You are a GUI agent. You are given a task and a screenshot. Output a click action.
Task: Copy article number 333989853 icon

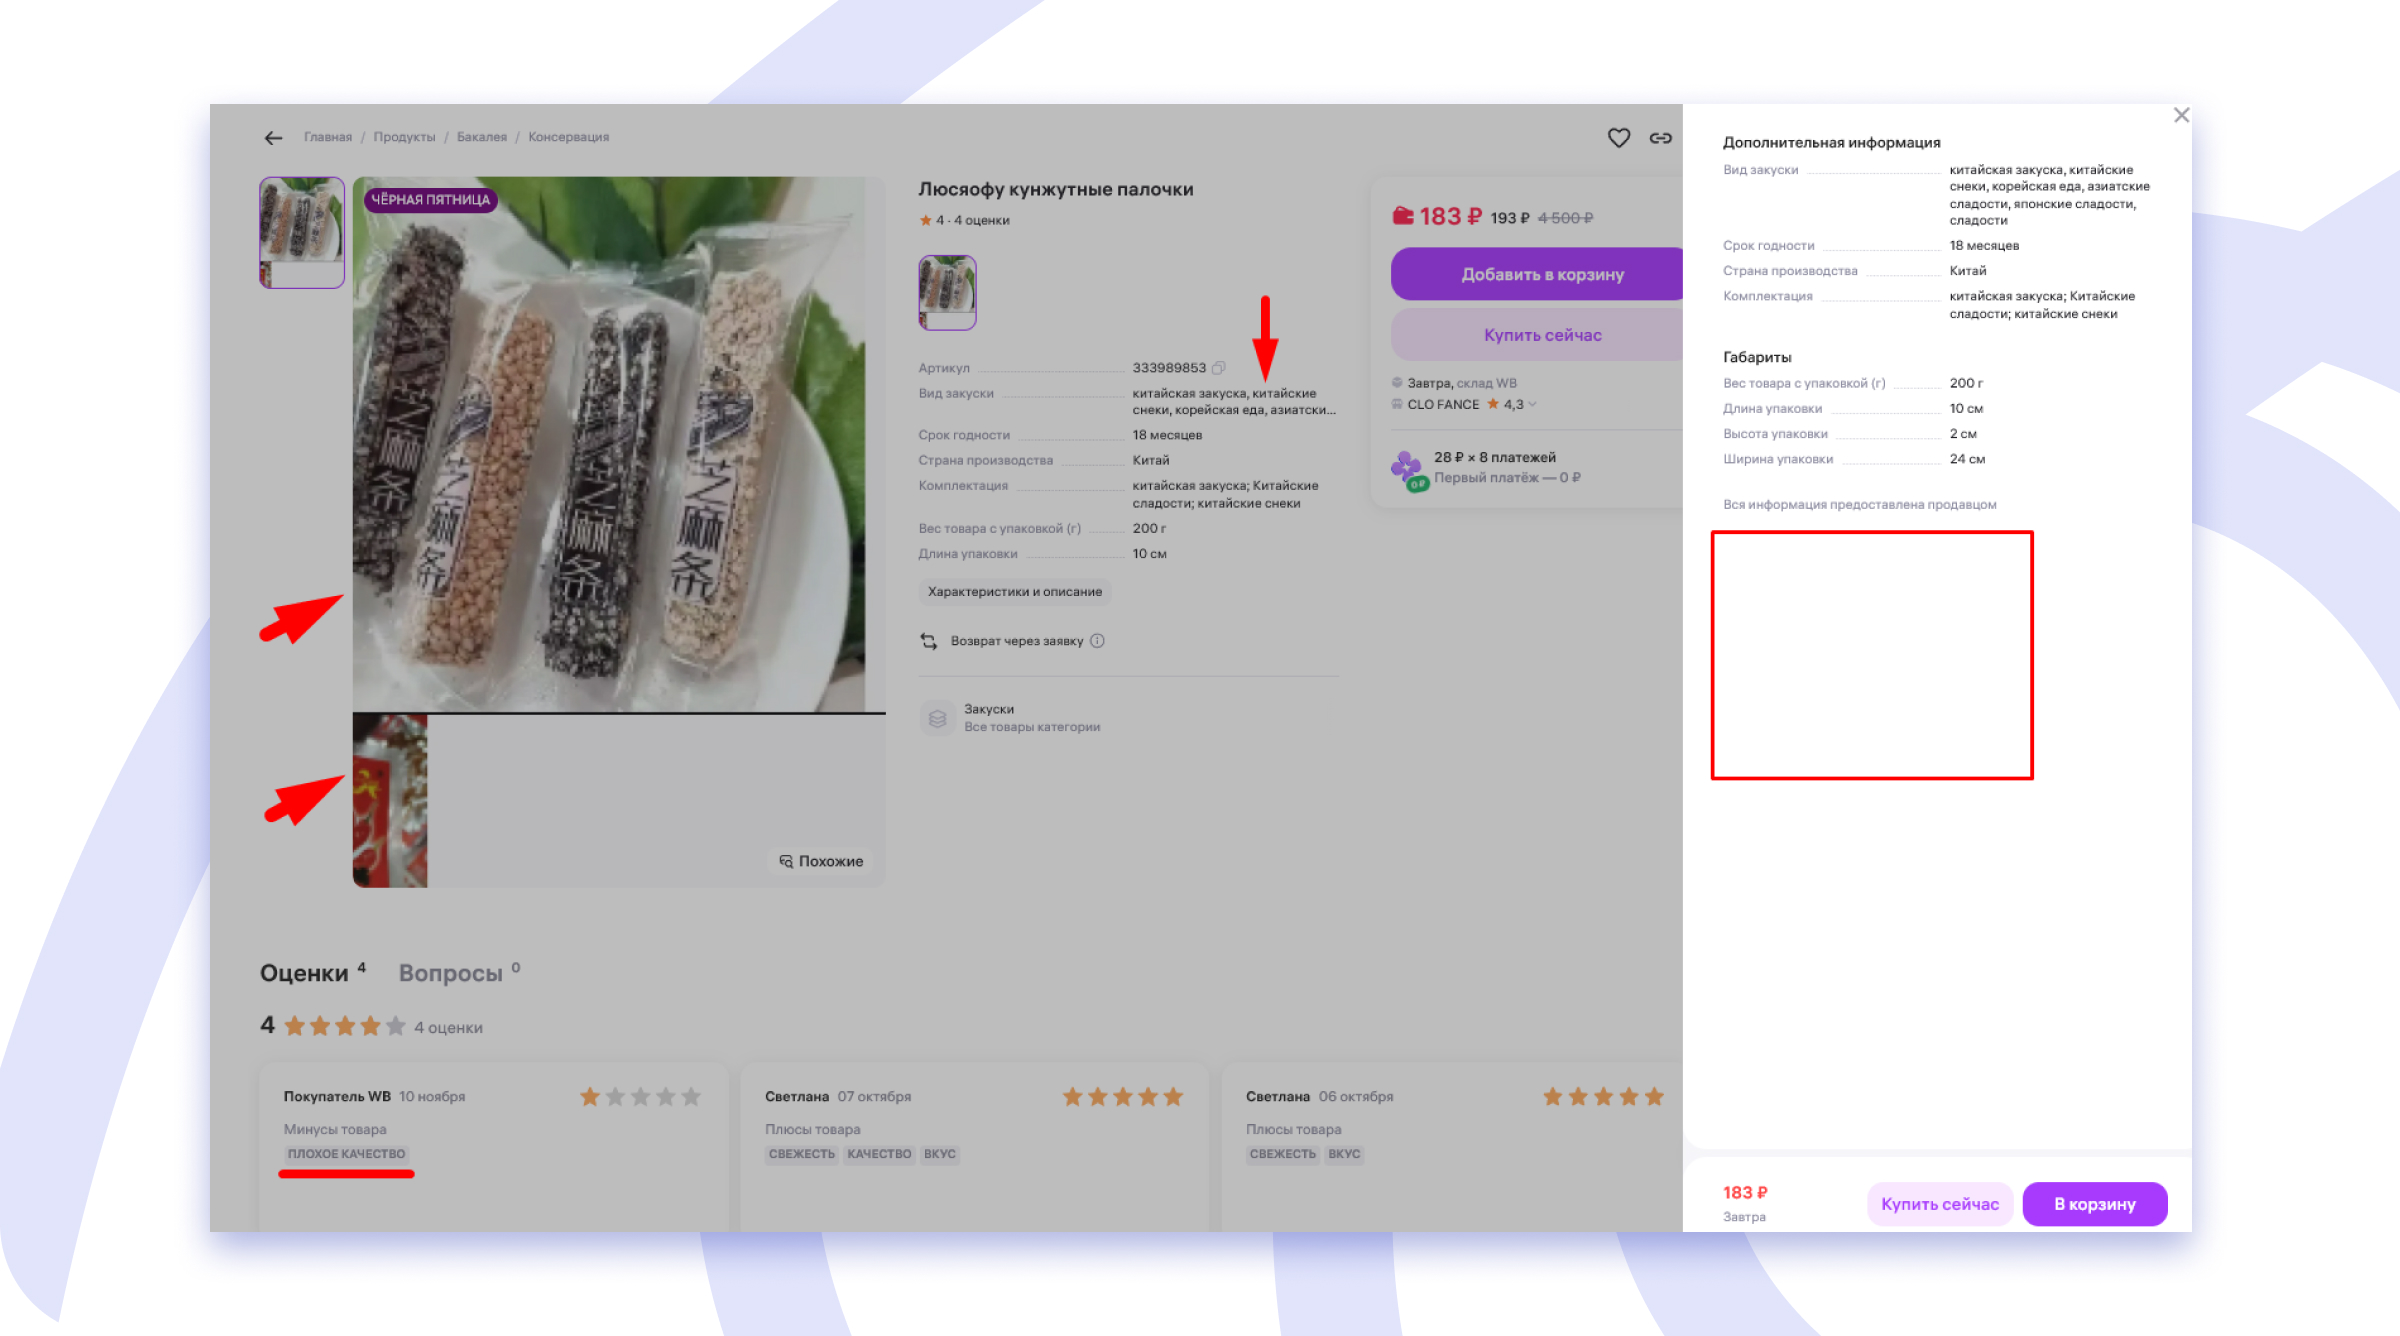1218,368
